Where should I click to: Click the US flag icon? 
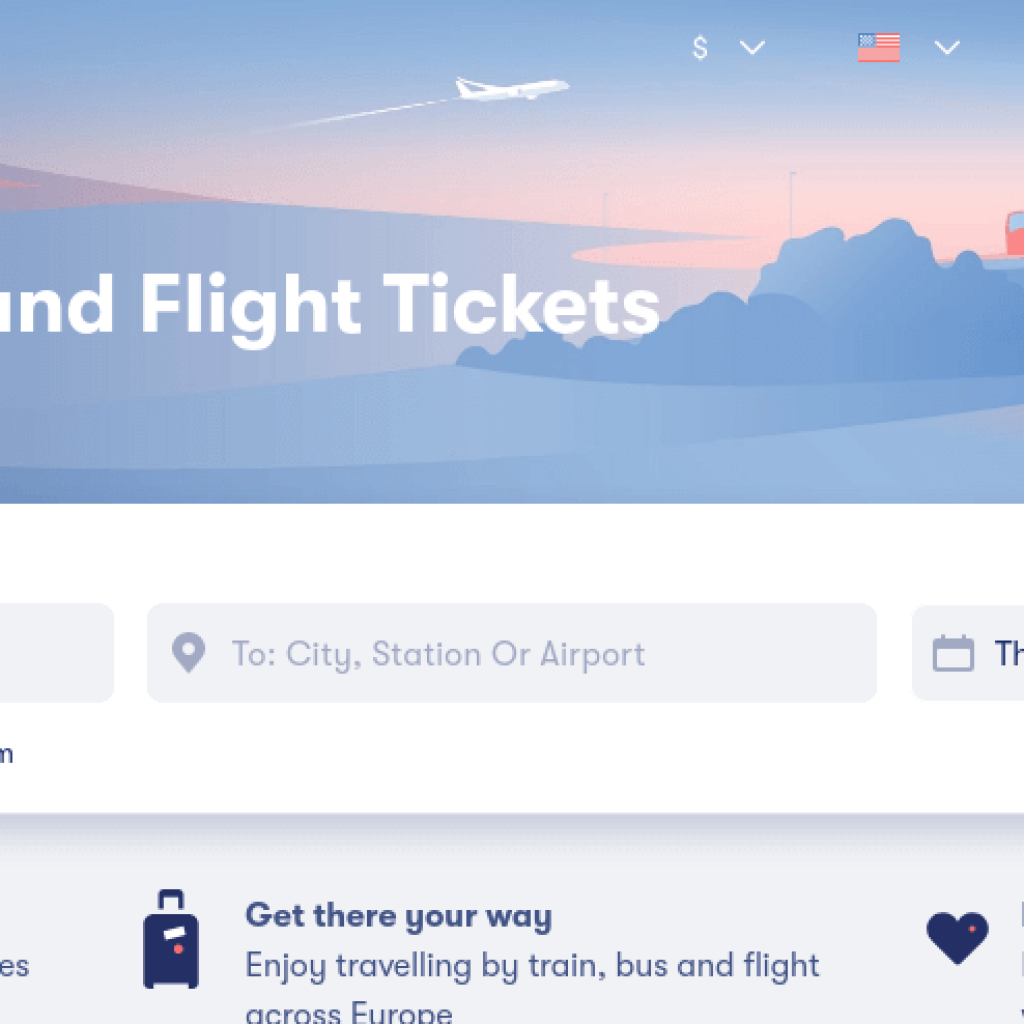point(879,47)
